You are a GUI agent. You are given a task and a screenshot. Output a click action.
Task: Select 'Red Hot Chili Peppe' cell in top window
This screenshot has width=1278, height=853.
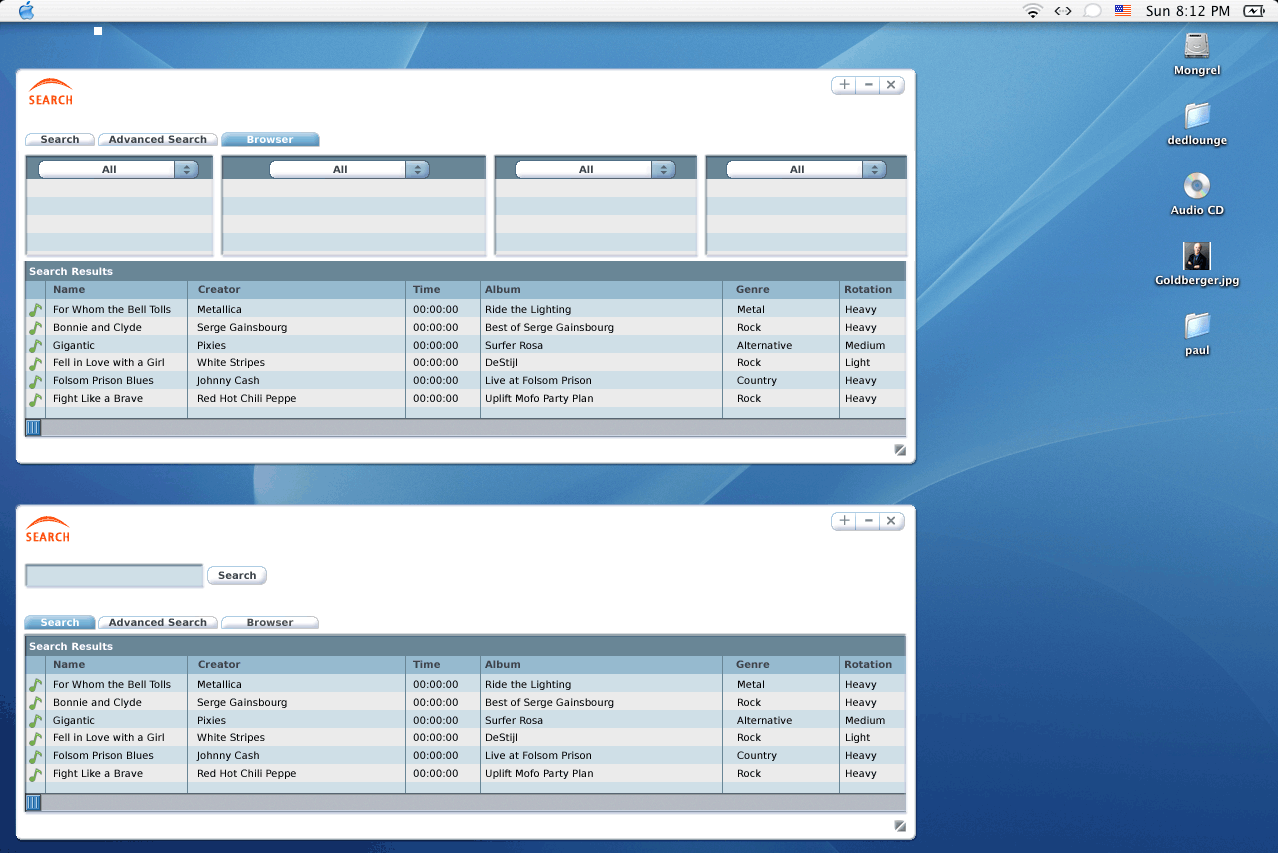click(x=246, y=399)
